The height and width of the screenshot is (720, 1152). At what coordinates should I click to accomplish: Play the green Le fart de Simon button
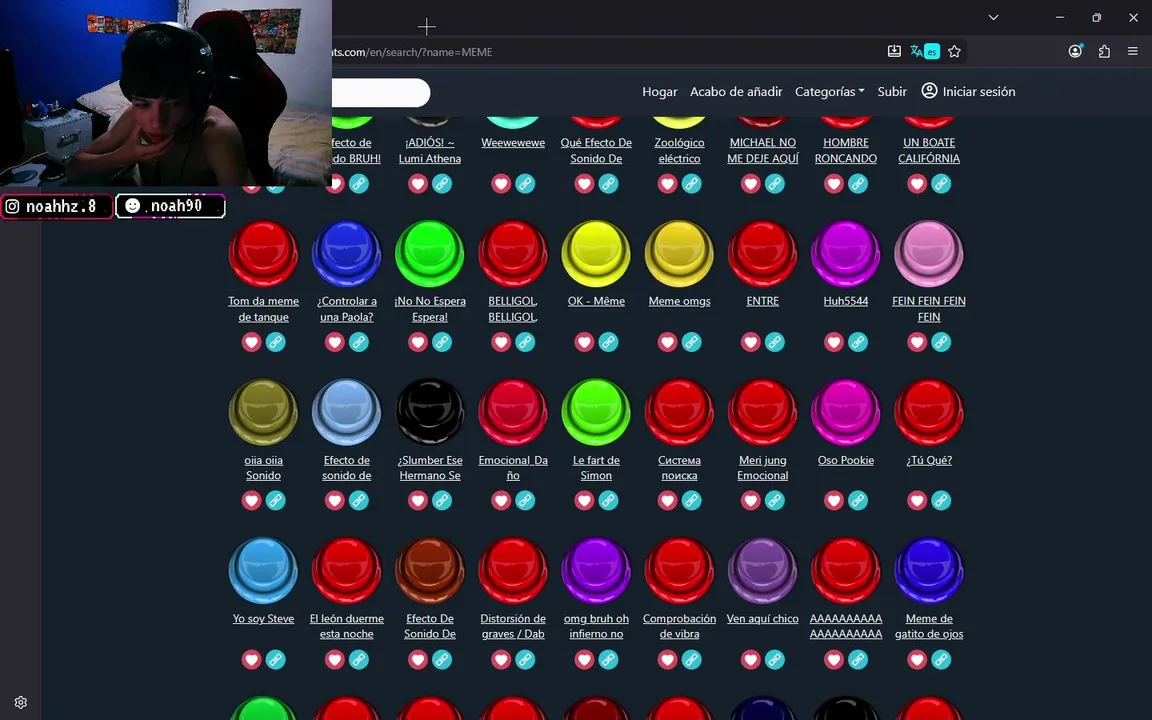click(x=596, y=412)
